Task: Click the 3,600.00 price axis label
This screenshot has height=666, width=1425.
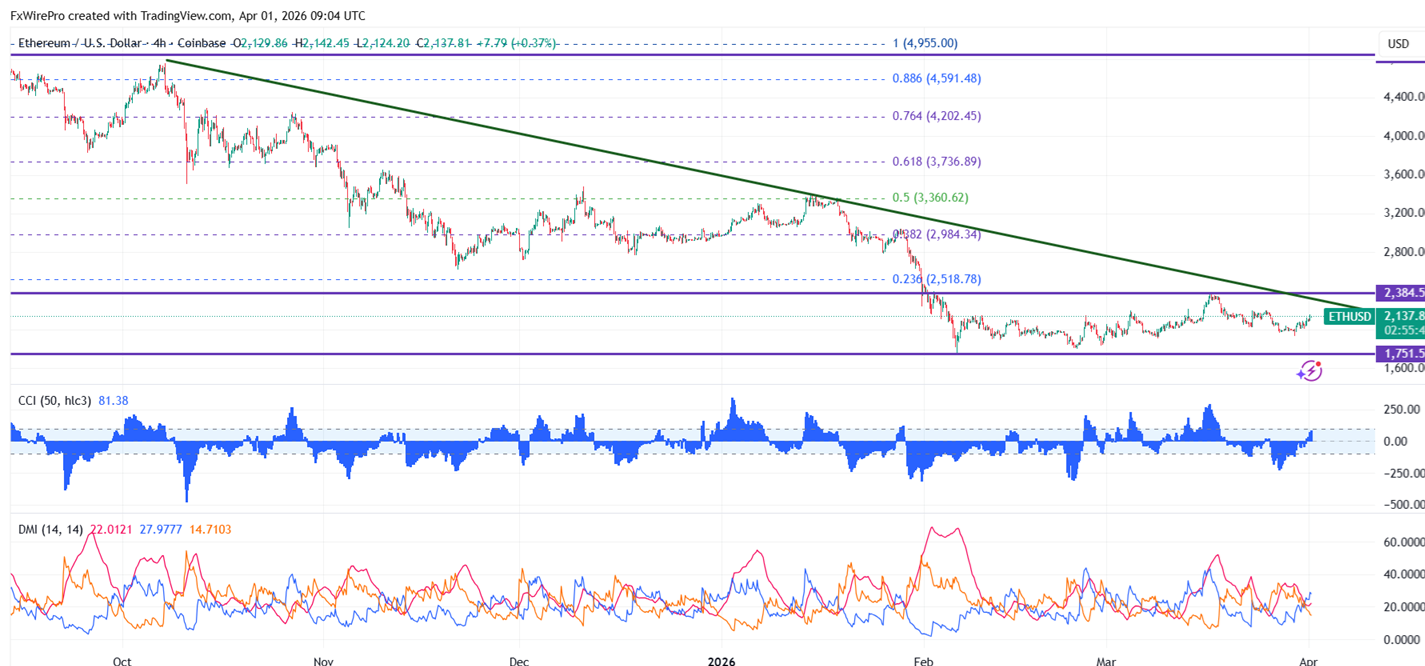Action: click(1402, 174)
